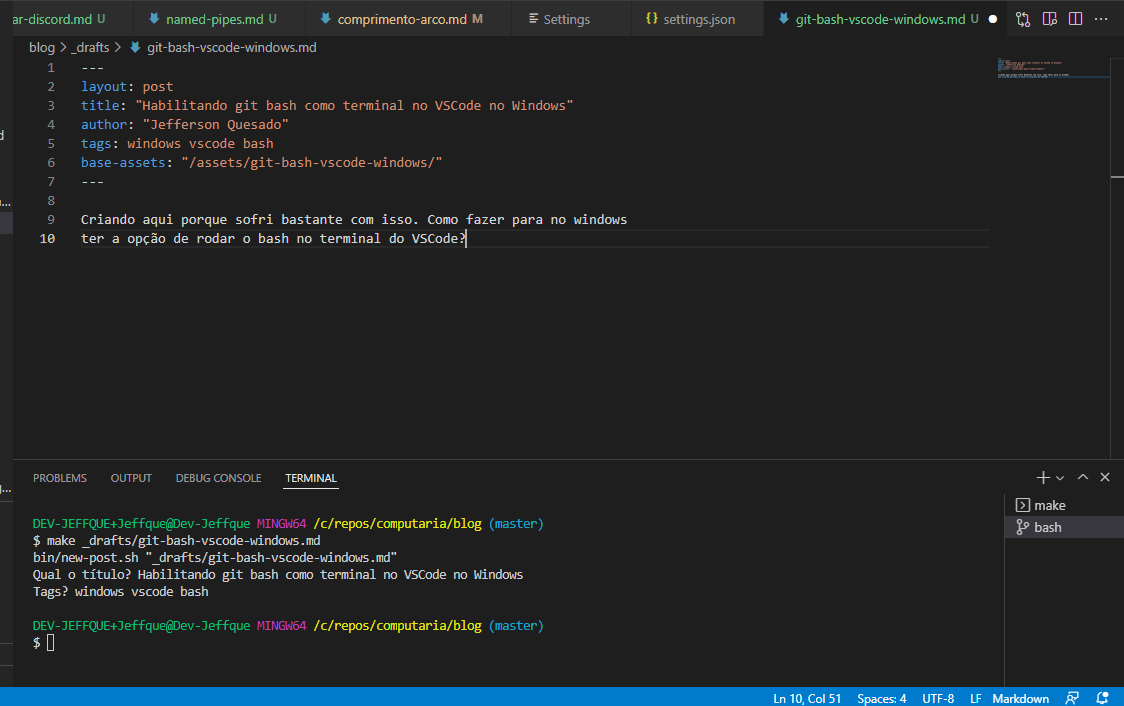
Task: Select the make terminal in the list
Action: [x=1047, y=505]
